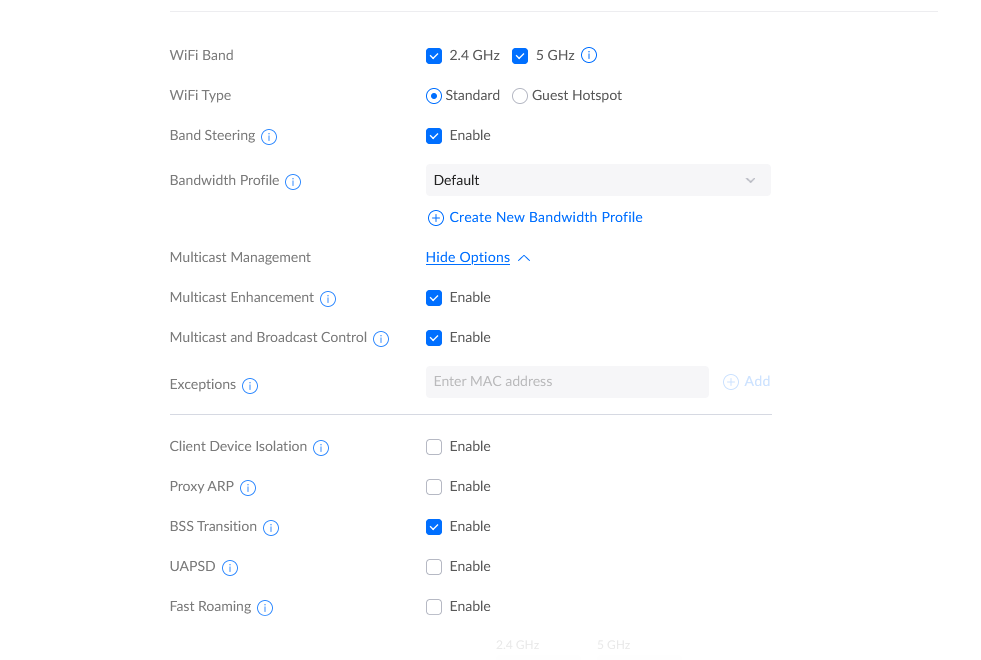Screen dimensions: 981x660
Task: Open Band Steering info tooltip icon
Action: [x=269, y=137]
